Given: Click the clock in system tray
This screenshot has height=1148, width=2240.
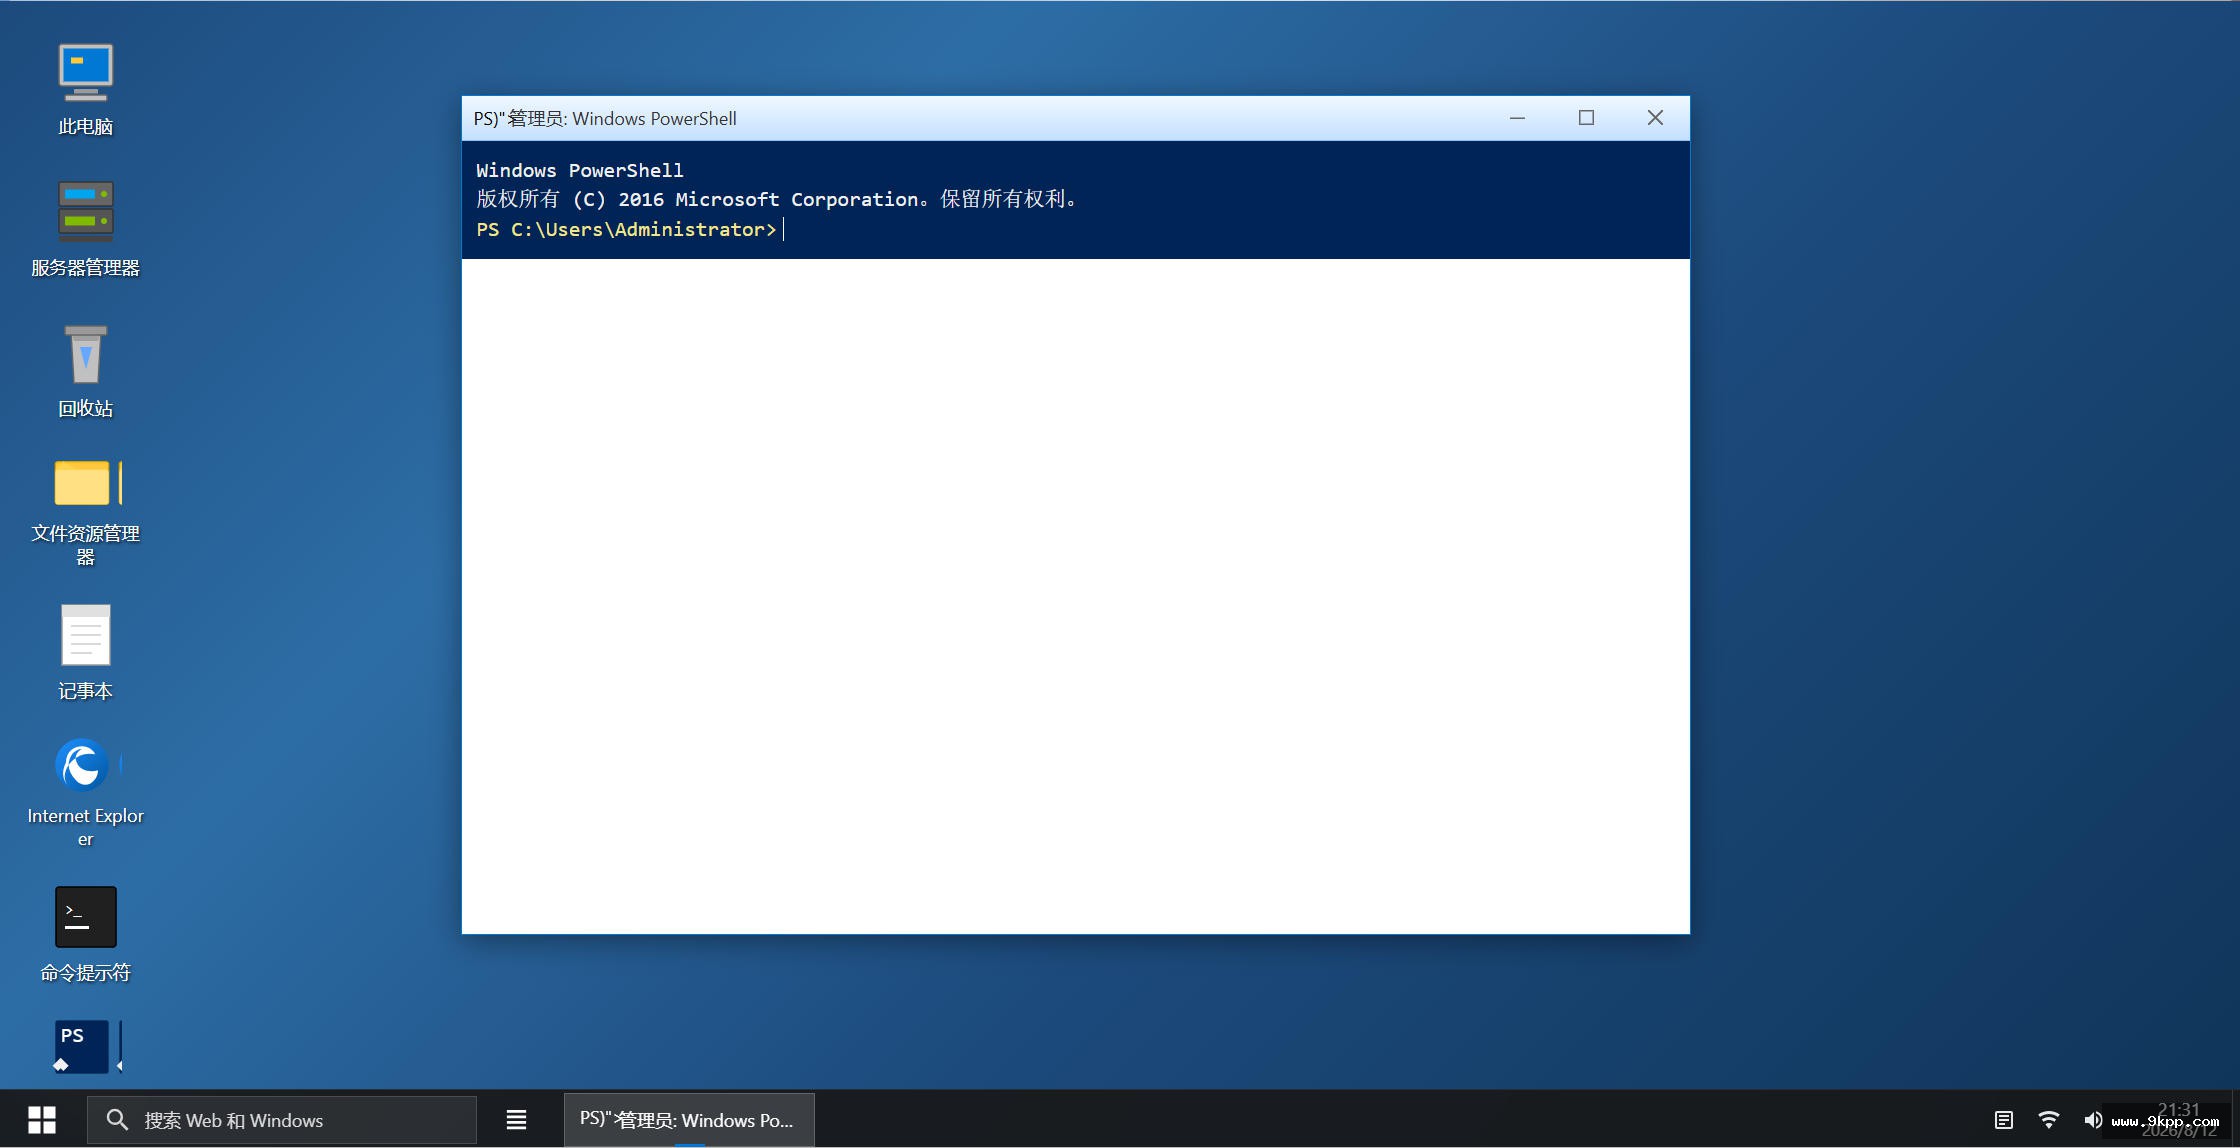Looking at the screenshot, I should click(x=2178, y=1120).
